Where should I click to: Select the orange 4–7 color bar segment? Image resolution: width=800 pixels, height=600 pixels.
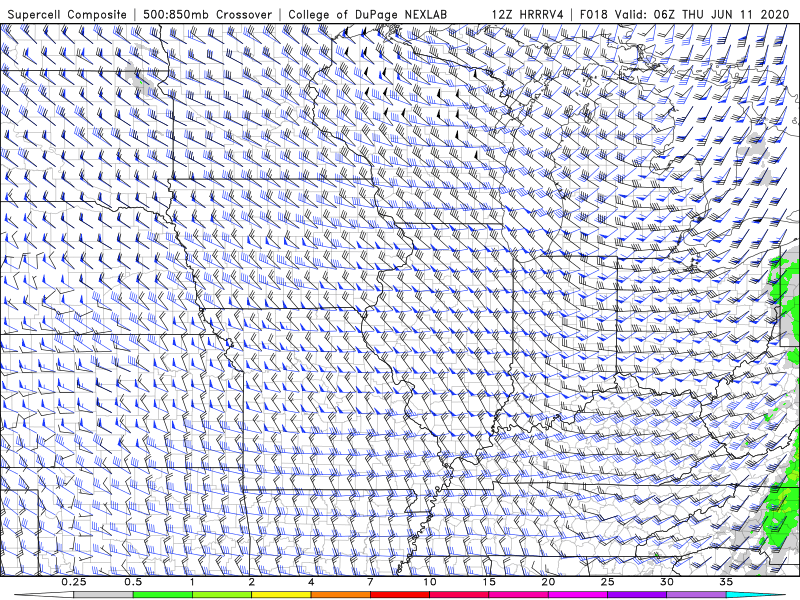(340, 595)
